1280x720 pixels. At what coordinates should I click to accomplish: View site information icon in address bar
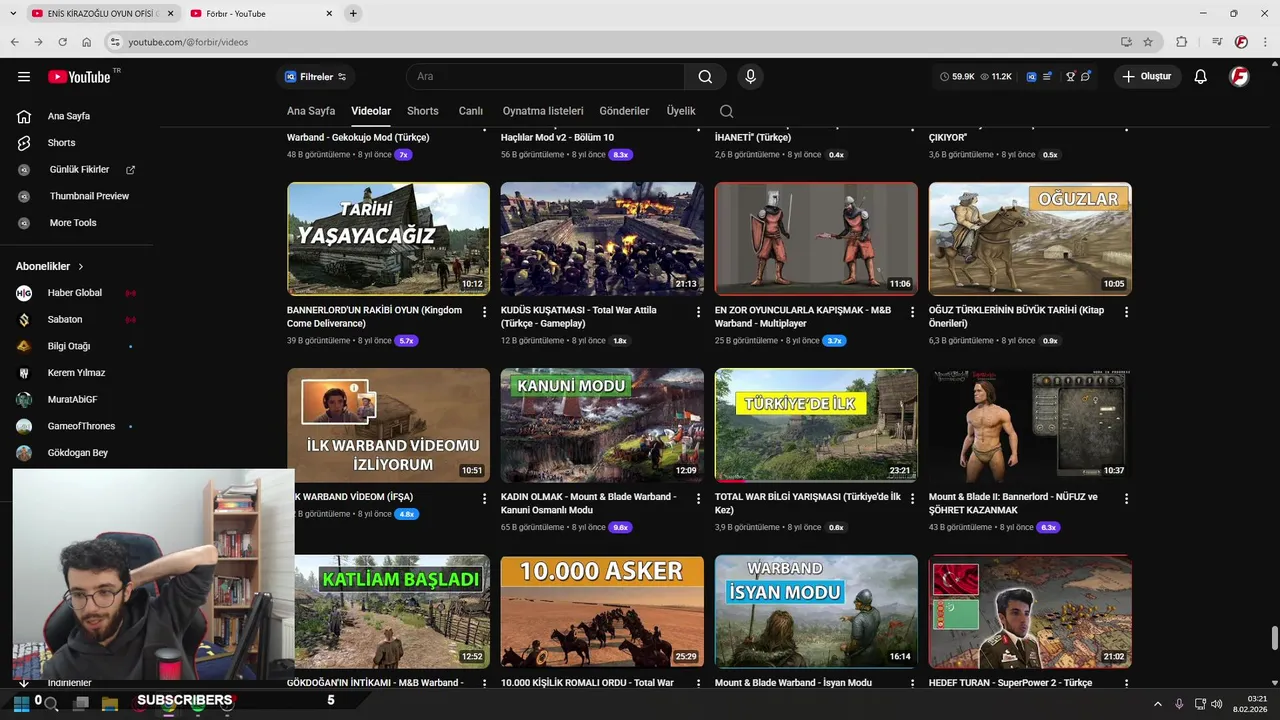115,42
